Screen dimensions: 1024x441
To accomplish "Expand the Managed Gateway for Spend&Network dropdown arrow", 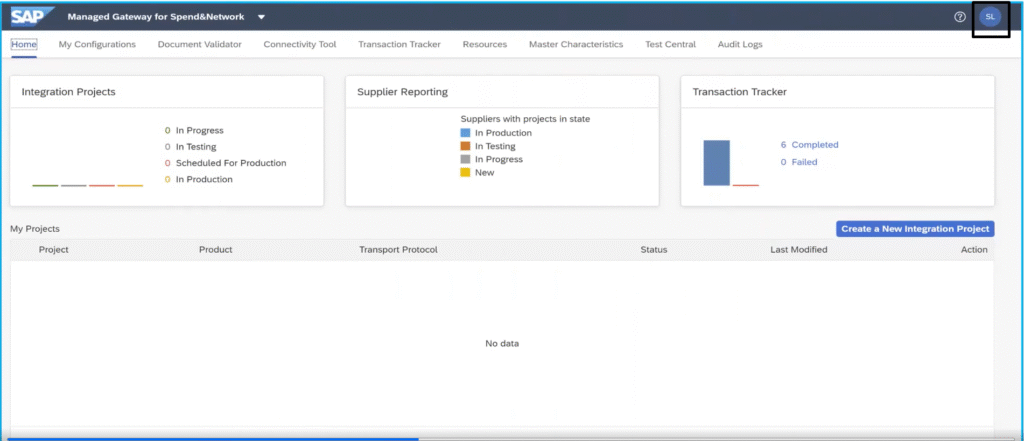I will click(261, 17).
